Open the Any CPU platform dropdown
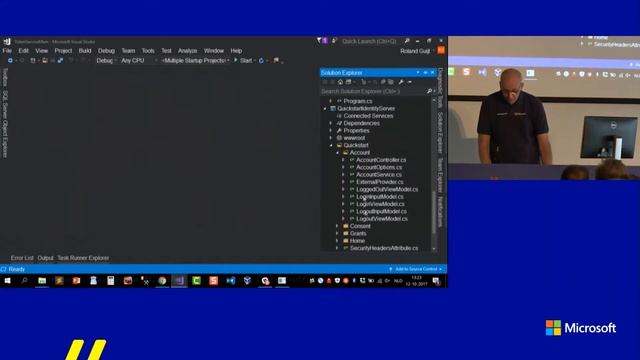The width and height of the screenshot is (640, 360). [x=139, y=60]
